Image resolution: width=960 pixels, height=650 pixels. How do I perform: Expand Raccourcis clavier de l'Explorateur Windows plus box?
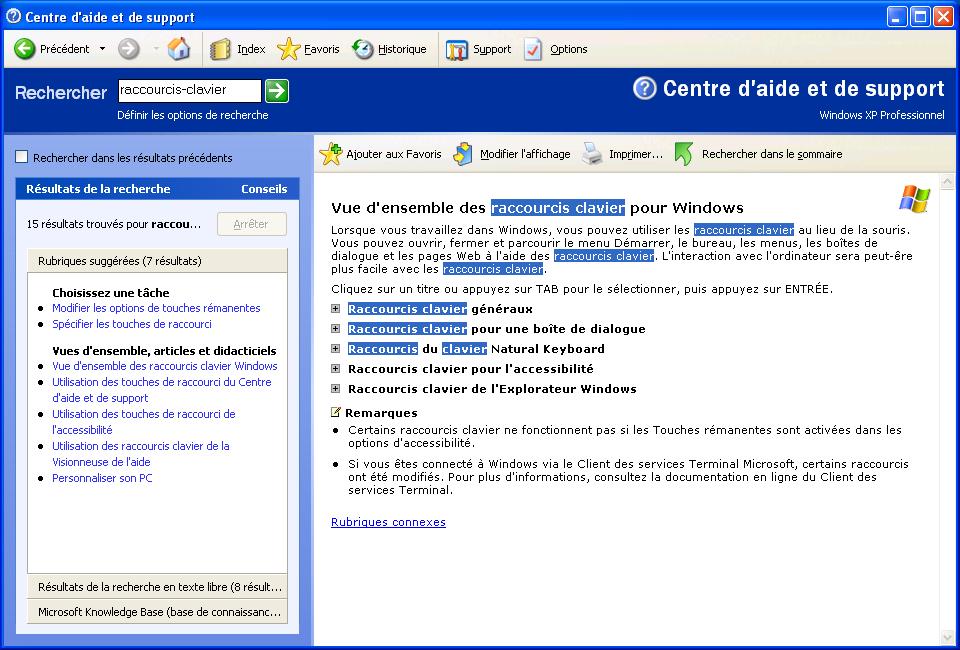(x=336, y=389)
